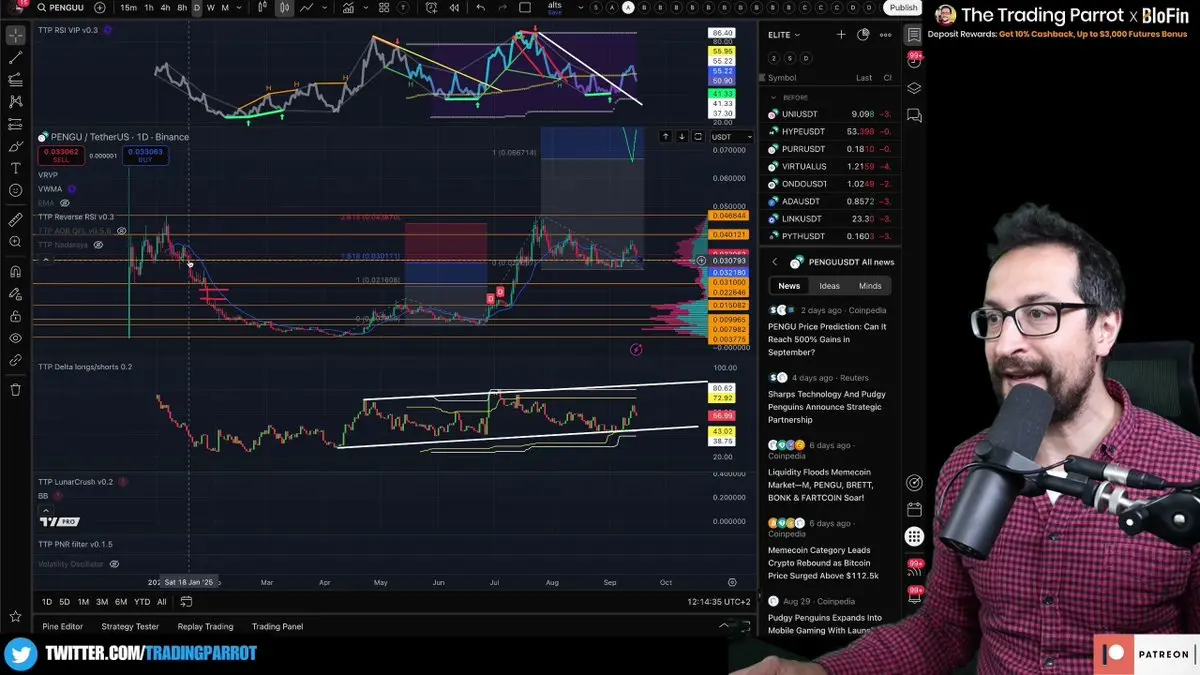Collapse the BEFORE watchlist section
This screenshot has width=1200, height=675.
coord(774,98)
